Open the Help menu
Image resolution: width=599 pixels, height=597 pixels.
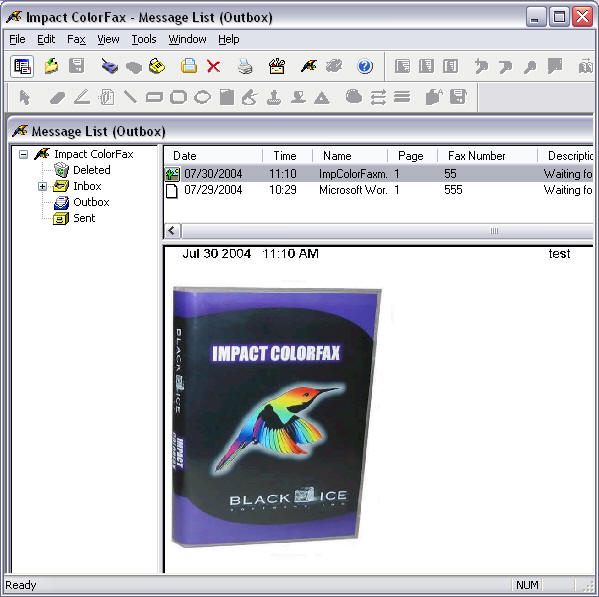click(228, 39)
